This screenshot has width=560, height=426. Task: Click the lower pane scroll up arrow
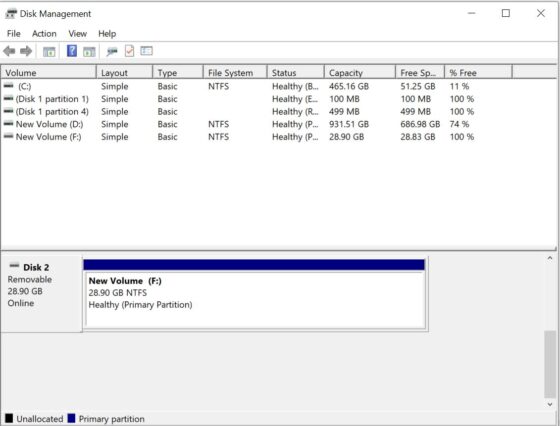[x=550, y=258]
